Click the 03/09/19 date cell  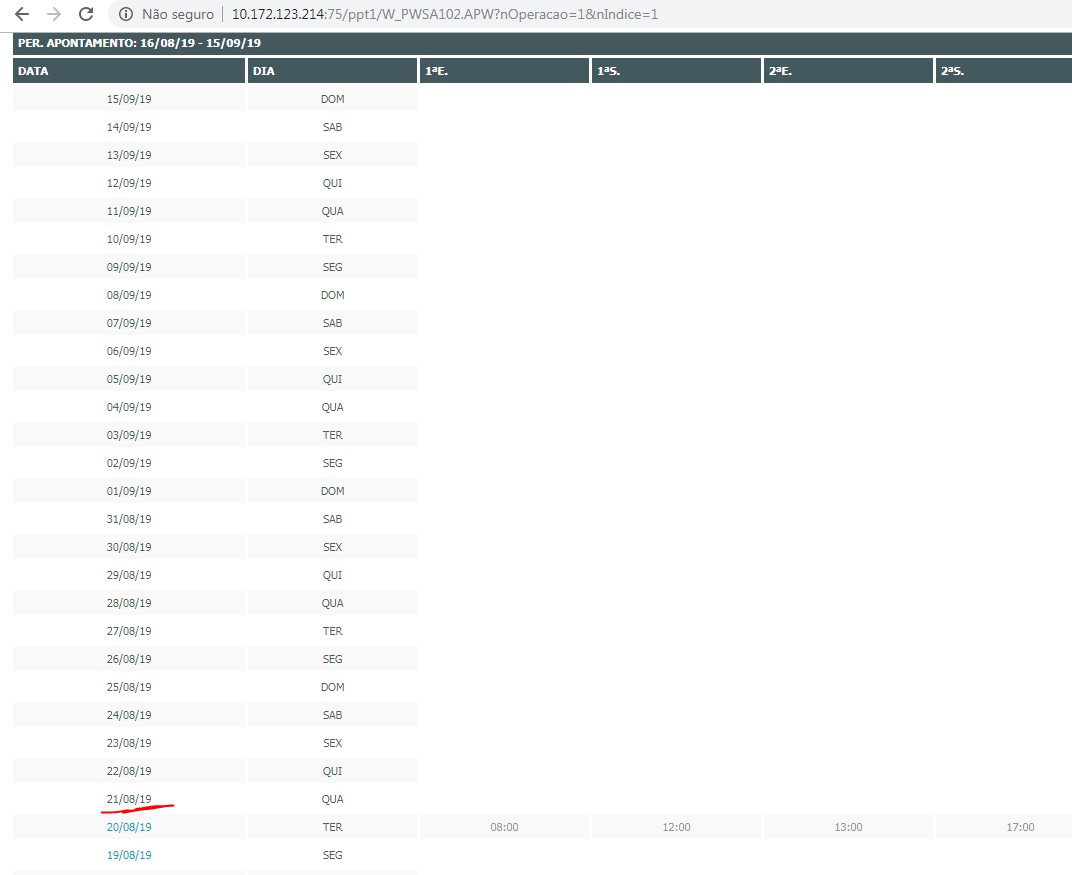coord(129,435)
